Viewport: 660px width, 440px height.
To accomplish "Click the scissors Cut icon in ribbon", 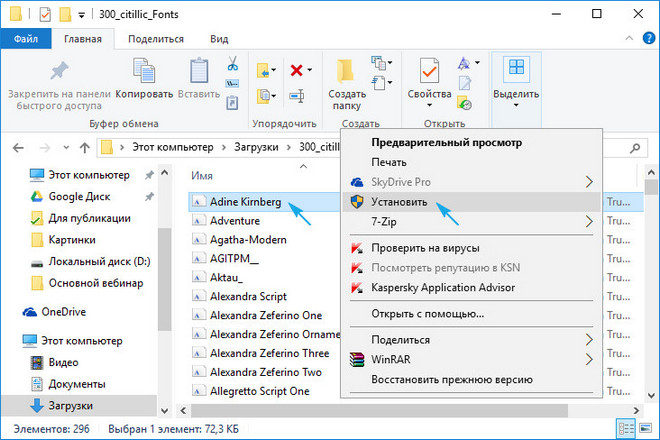I will pos(232,65).
